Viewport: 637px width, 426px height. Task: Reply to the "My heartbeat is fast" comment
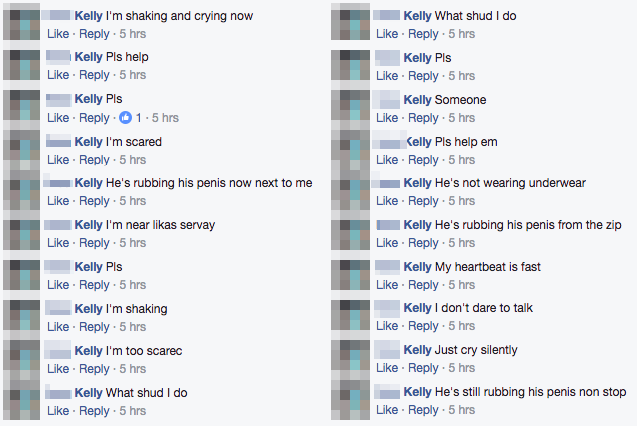coord(423,285)
